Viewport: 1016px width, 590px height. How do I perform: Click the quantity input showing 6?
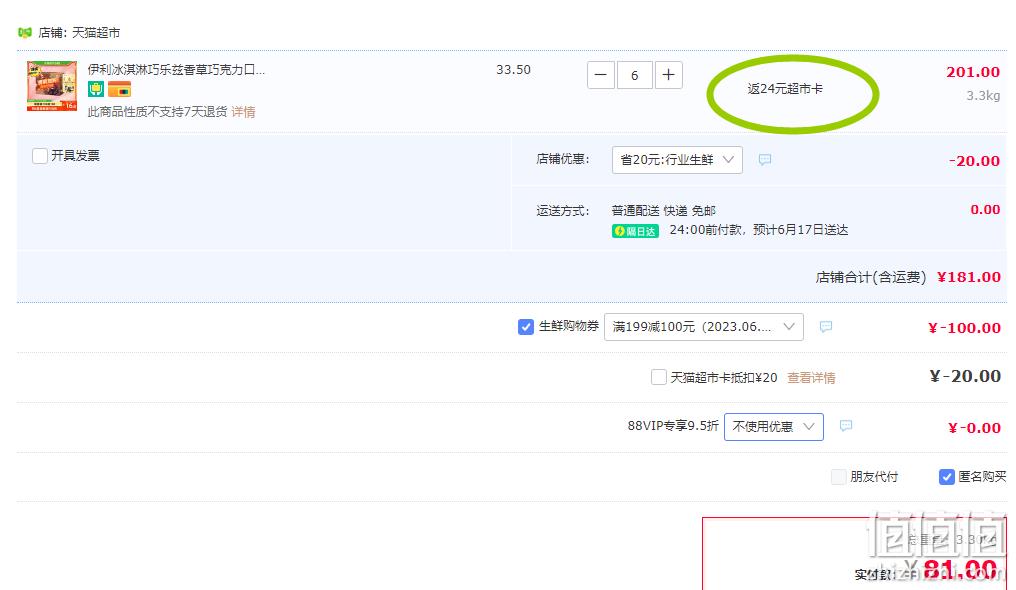pyautogui.click(x=634, y=75)
